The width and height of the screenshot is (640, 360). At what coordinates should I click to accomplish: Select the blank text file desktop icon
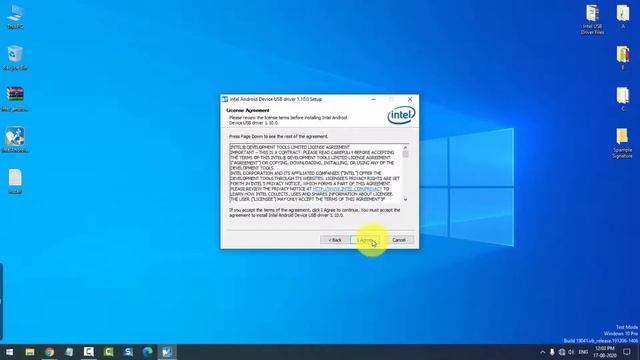[x=15, y=181]
